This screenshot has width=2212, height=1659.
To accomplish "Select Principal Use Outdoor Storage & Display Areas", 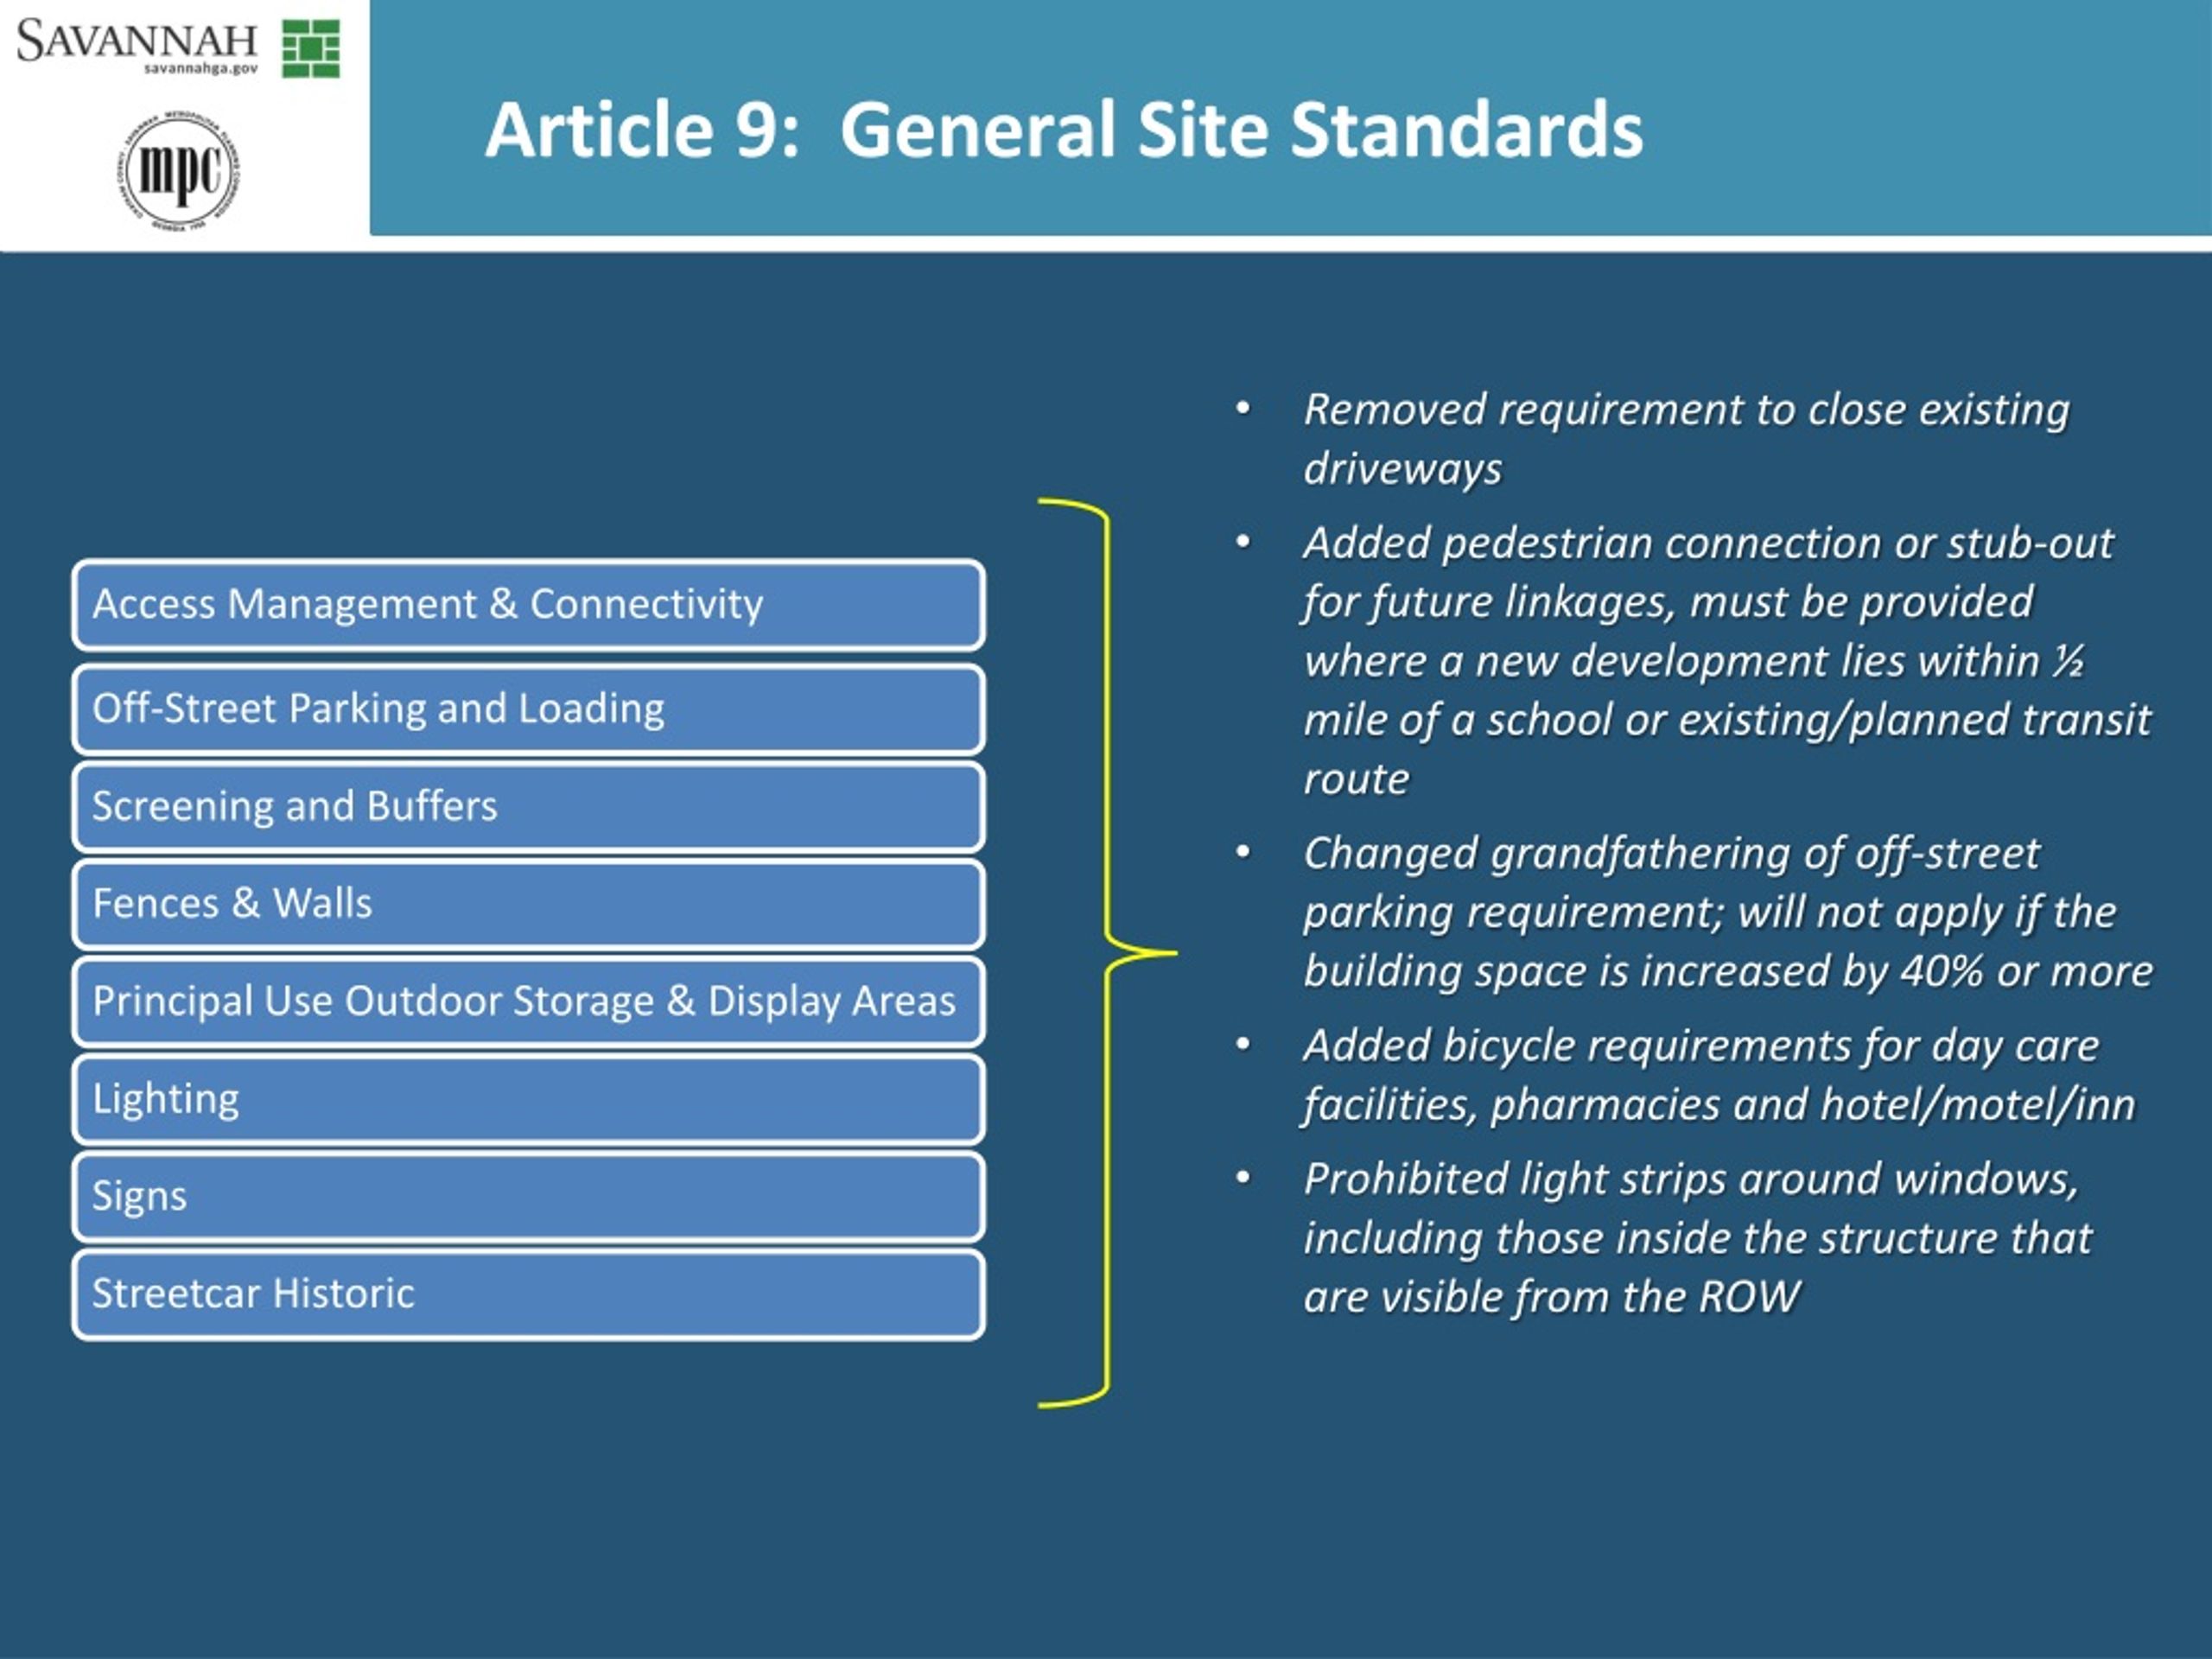I will [529, 1001].
